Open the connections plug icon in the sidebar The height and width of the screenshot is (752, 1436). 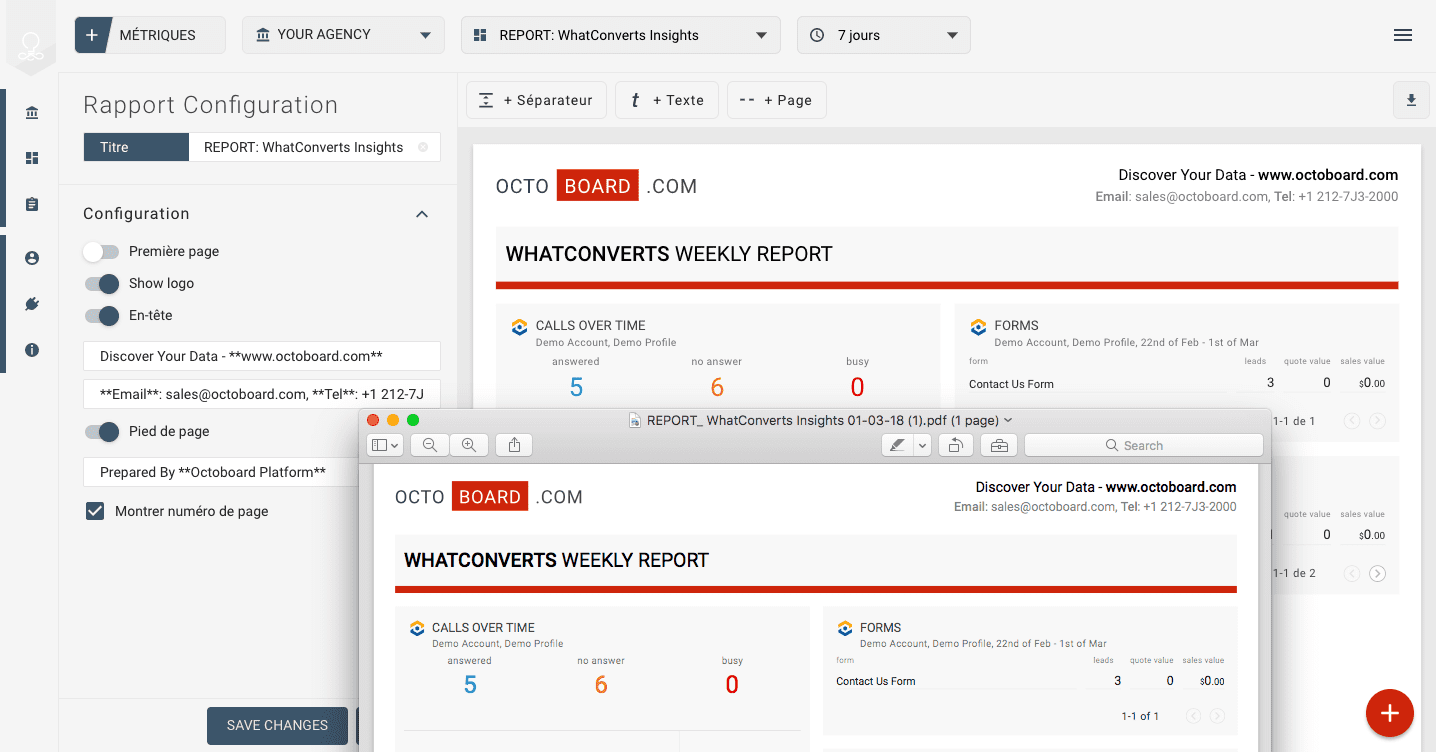click(x=32, y=304)
